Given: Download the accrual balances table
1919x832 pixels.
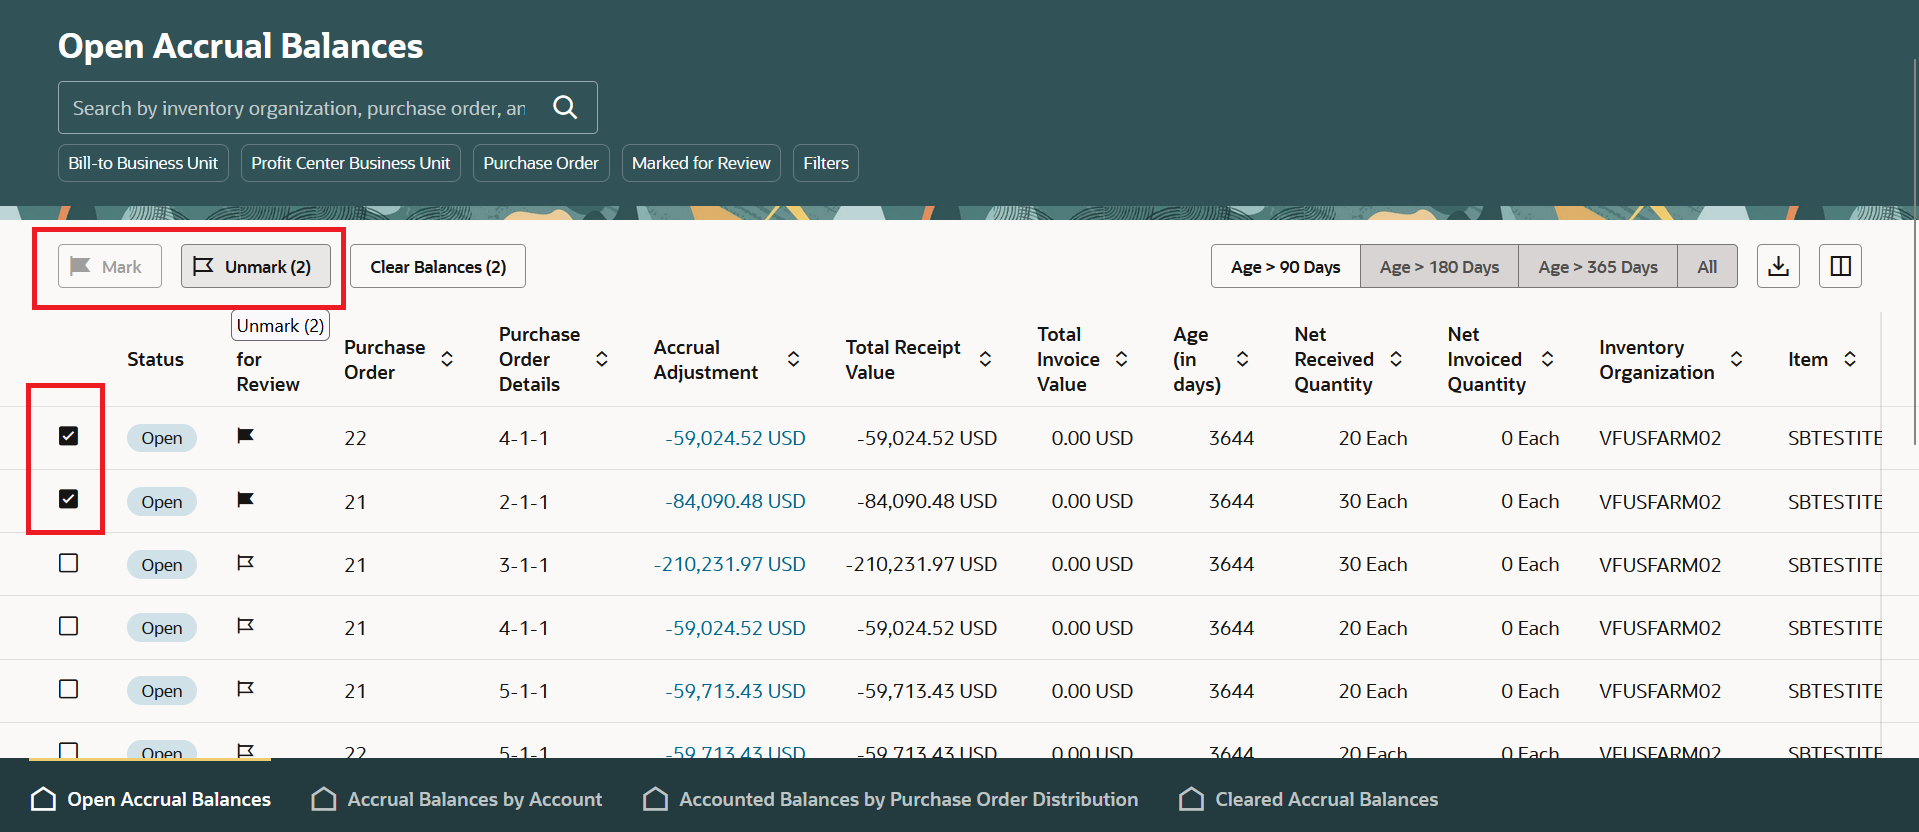Looking at the screenshot, I should pos(1778,266).
